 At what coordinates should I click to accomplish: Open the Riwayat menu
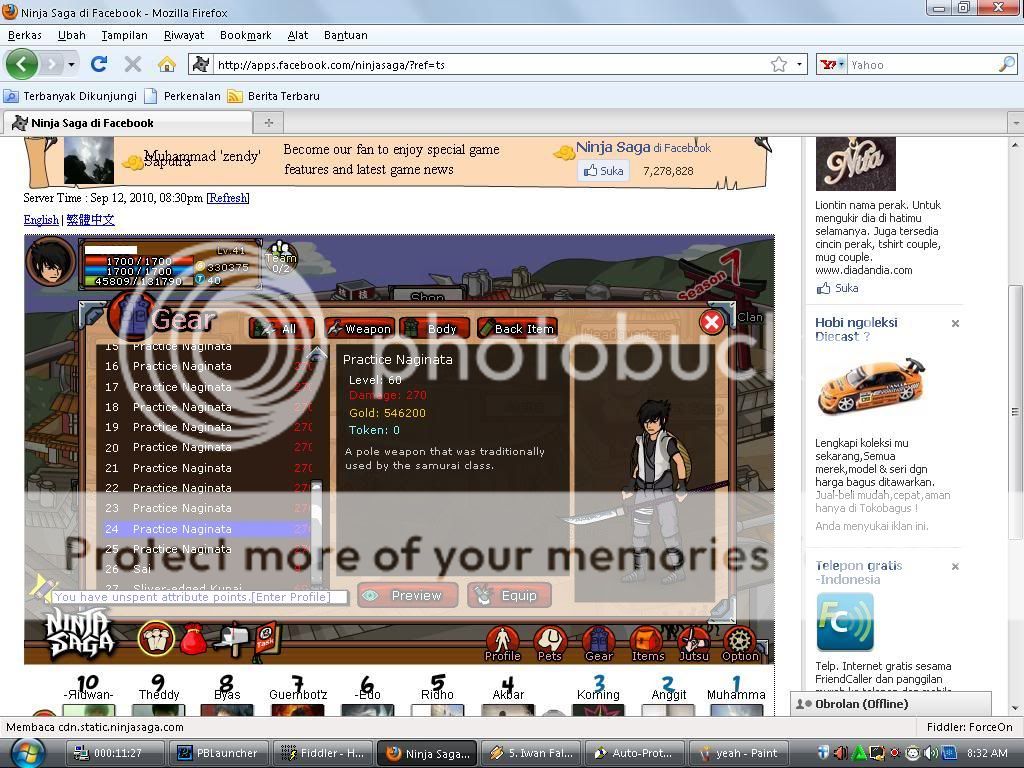pos(184,35)
